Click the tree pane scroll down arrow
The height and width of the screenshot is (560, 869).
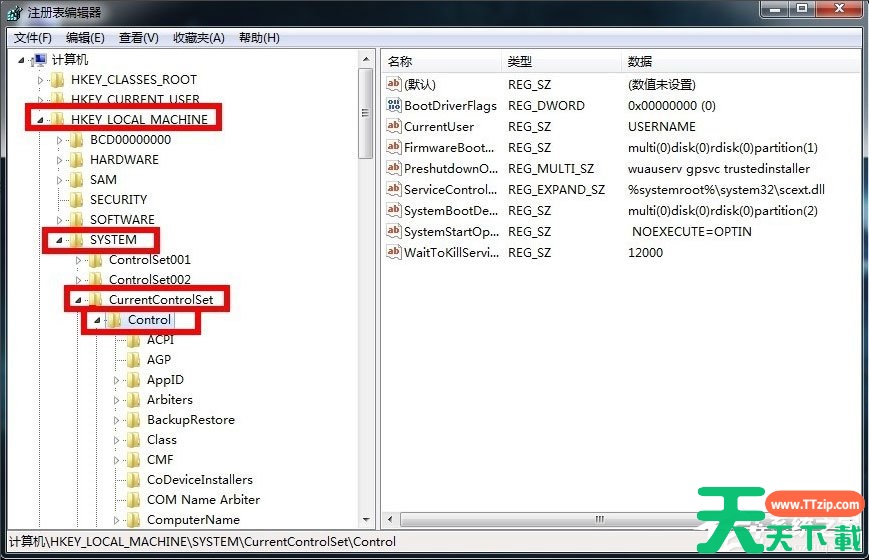pyautogui.click(x=366, y=520)
